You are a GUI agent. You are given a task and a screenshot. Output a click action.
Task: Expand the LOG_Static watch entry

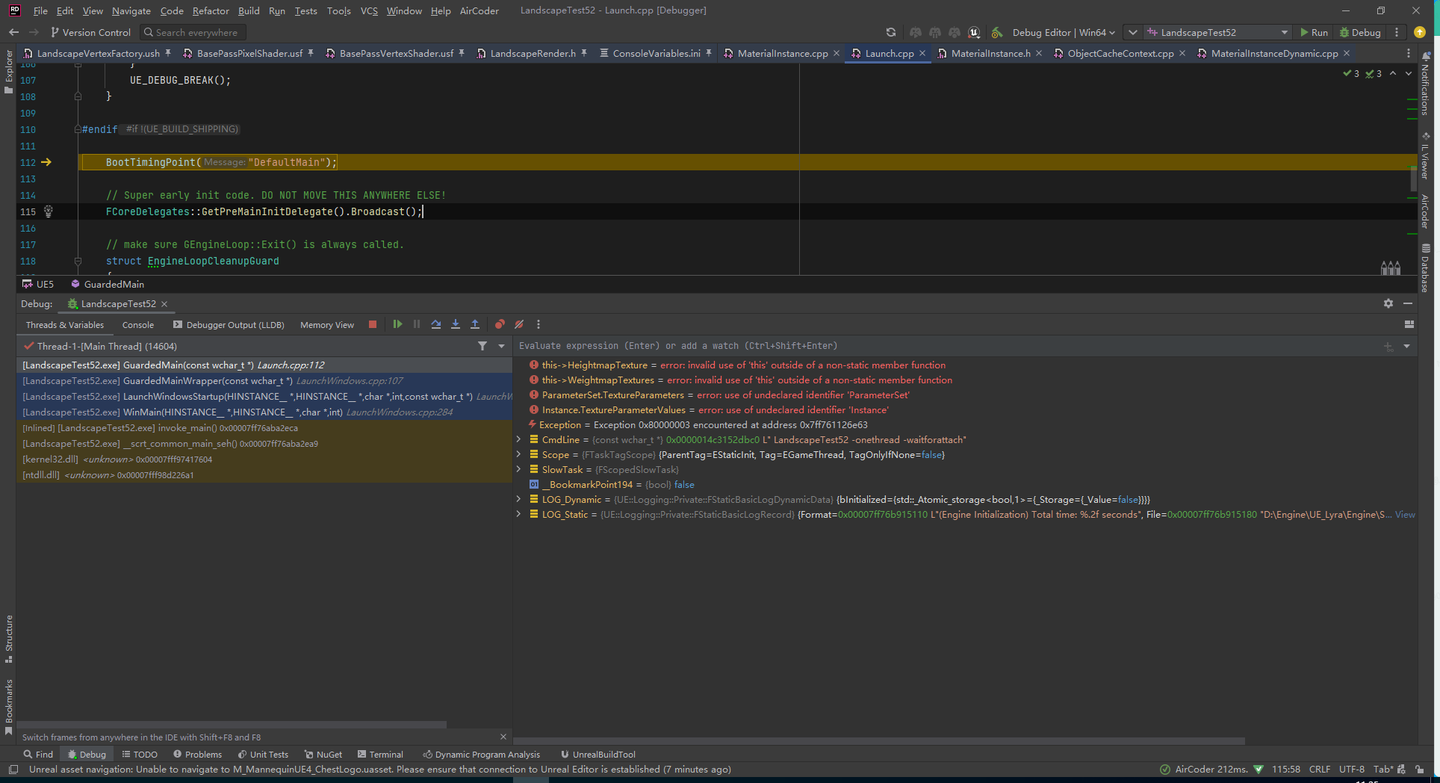(x=517, y=514)
